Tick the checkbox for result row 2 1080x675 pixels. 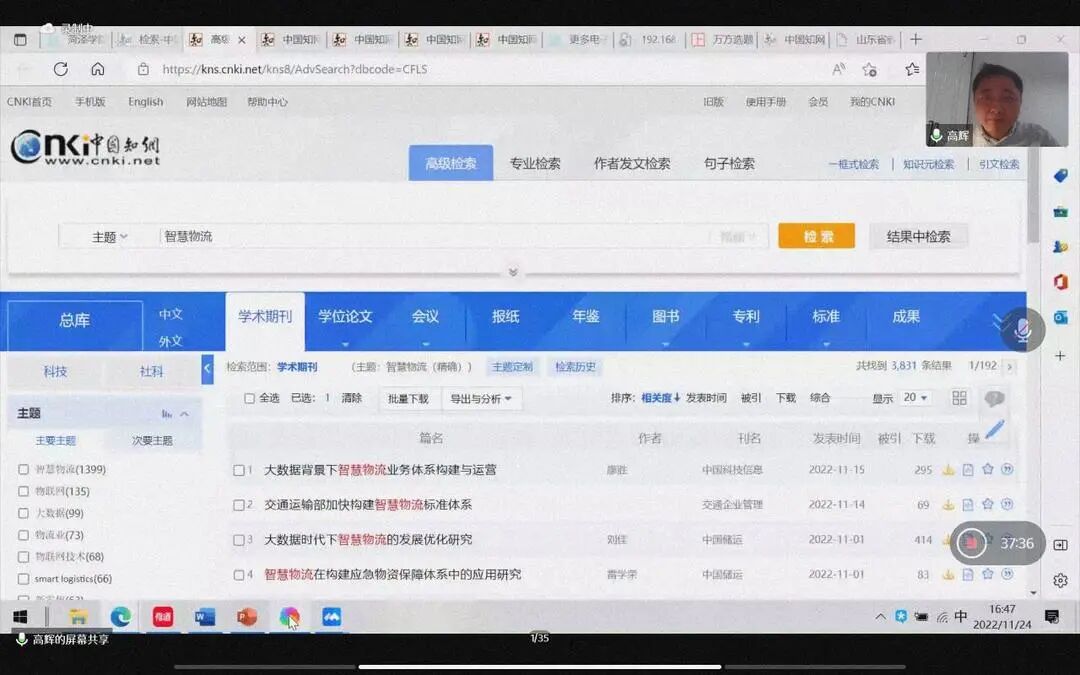coord(239,506)
